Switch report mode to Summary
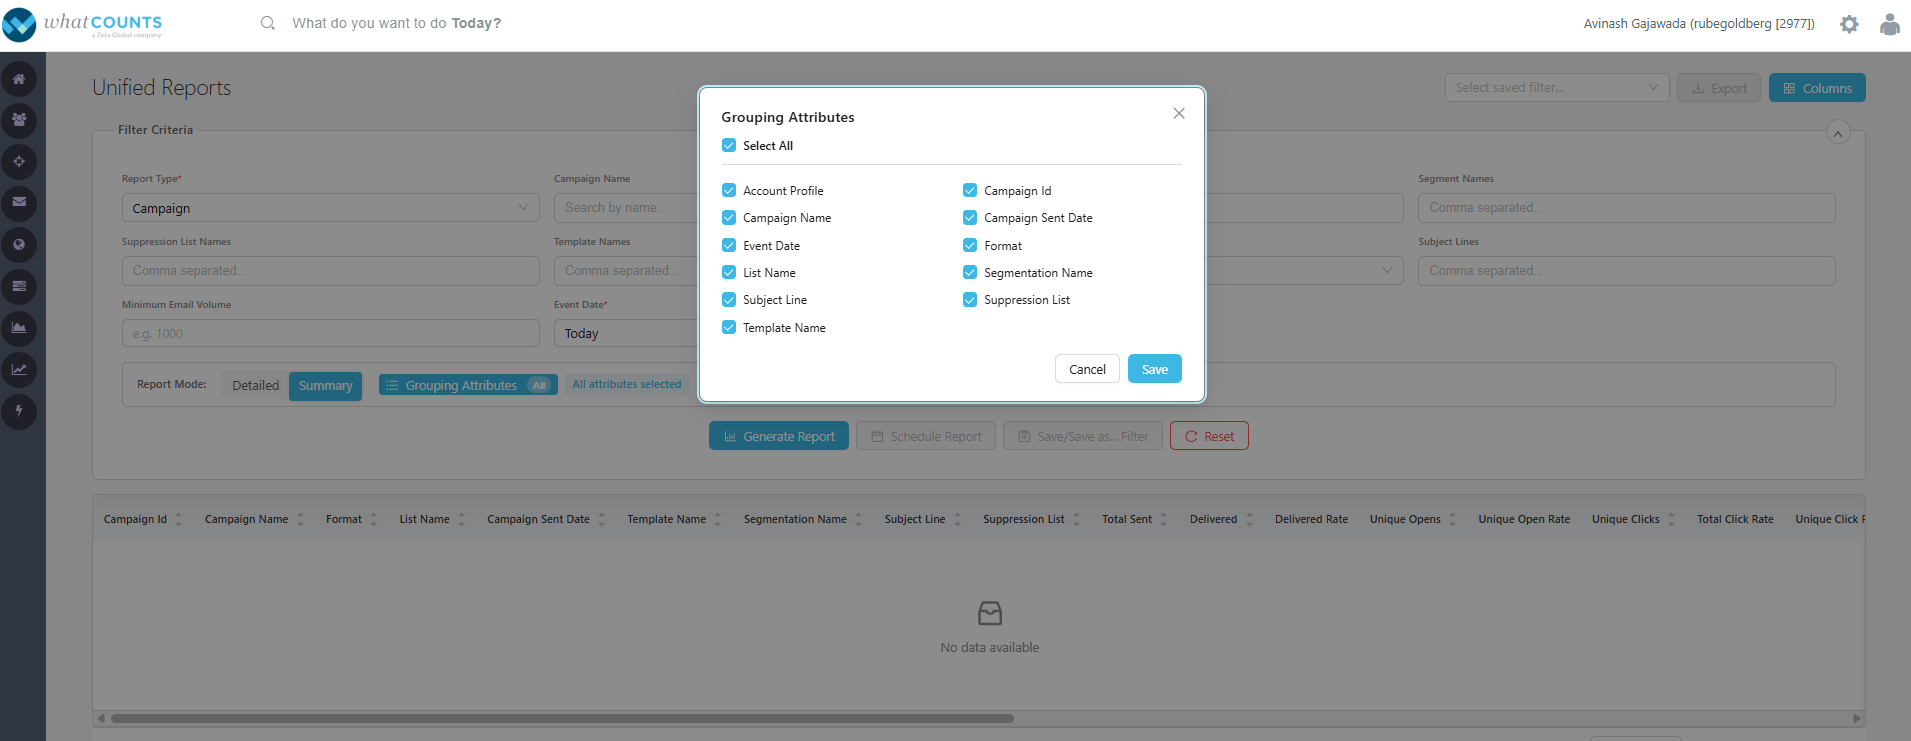Image resolution: width=1911 pixels, height=741 pixels. point(325,385)
